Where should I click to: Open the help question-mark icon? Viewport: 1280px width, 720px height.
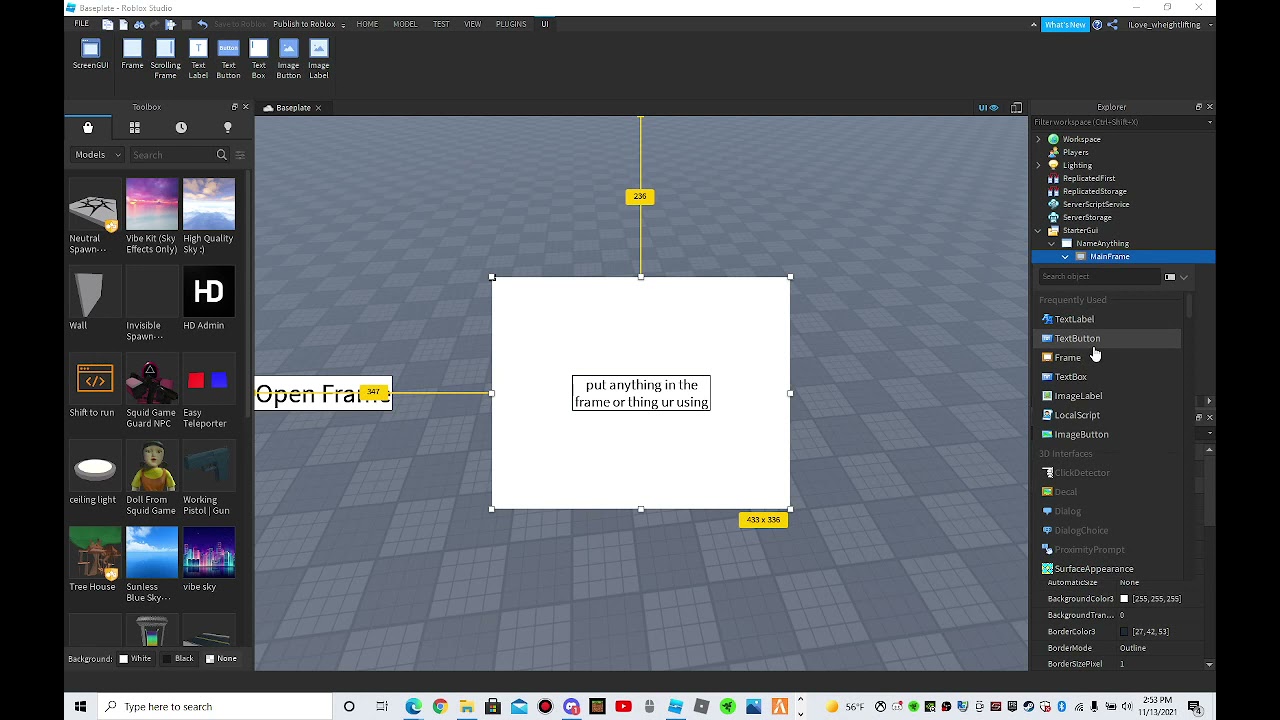tap(1097, 24)
